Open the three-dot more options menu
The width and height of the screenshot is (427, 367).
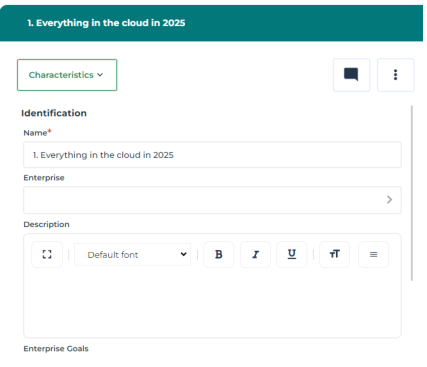pos(396,75)
